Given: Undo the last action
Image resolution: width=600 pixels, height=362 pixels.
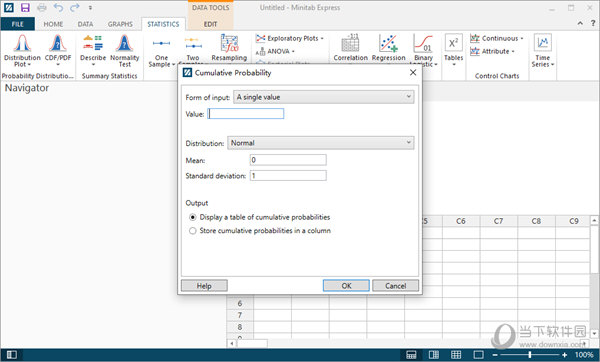Looking at the screenshot, I should tap(58, 7).
